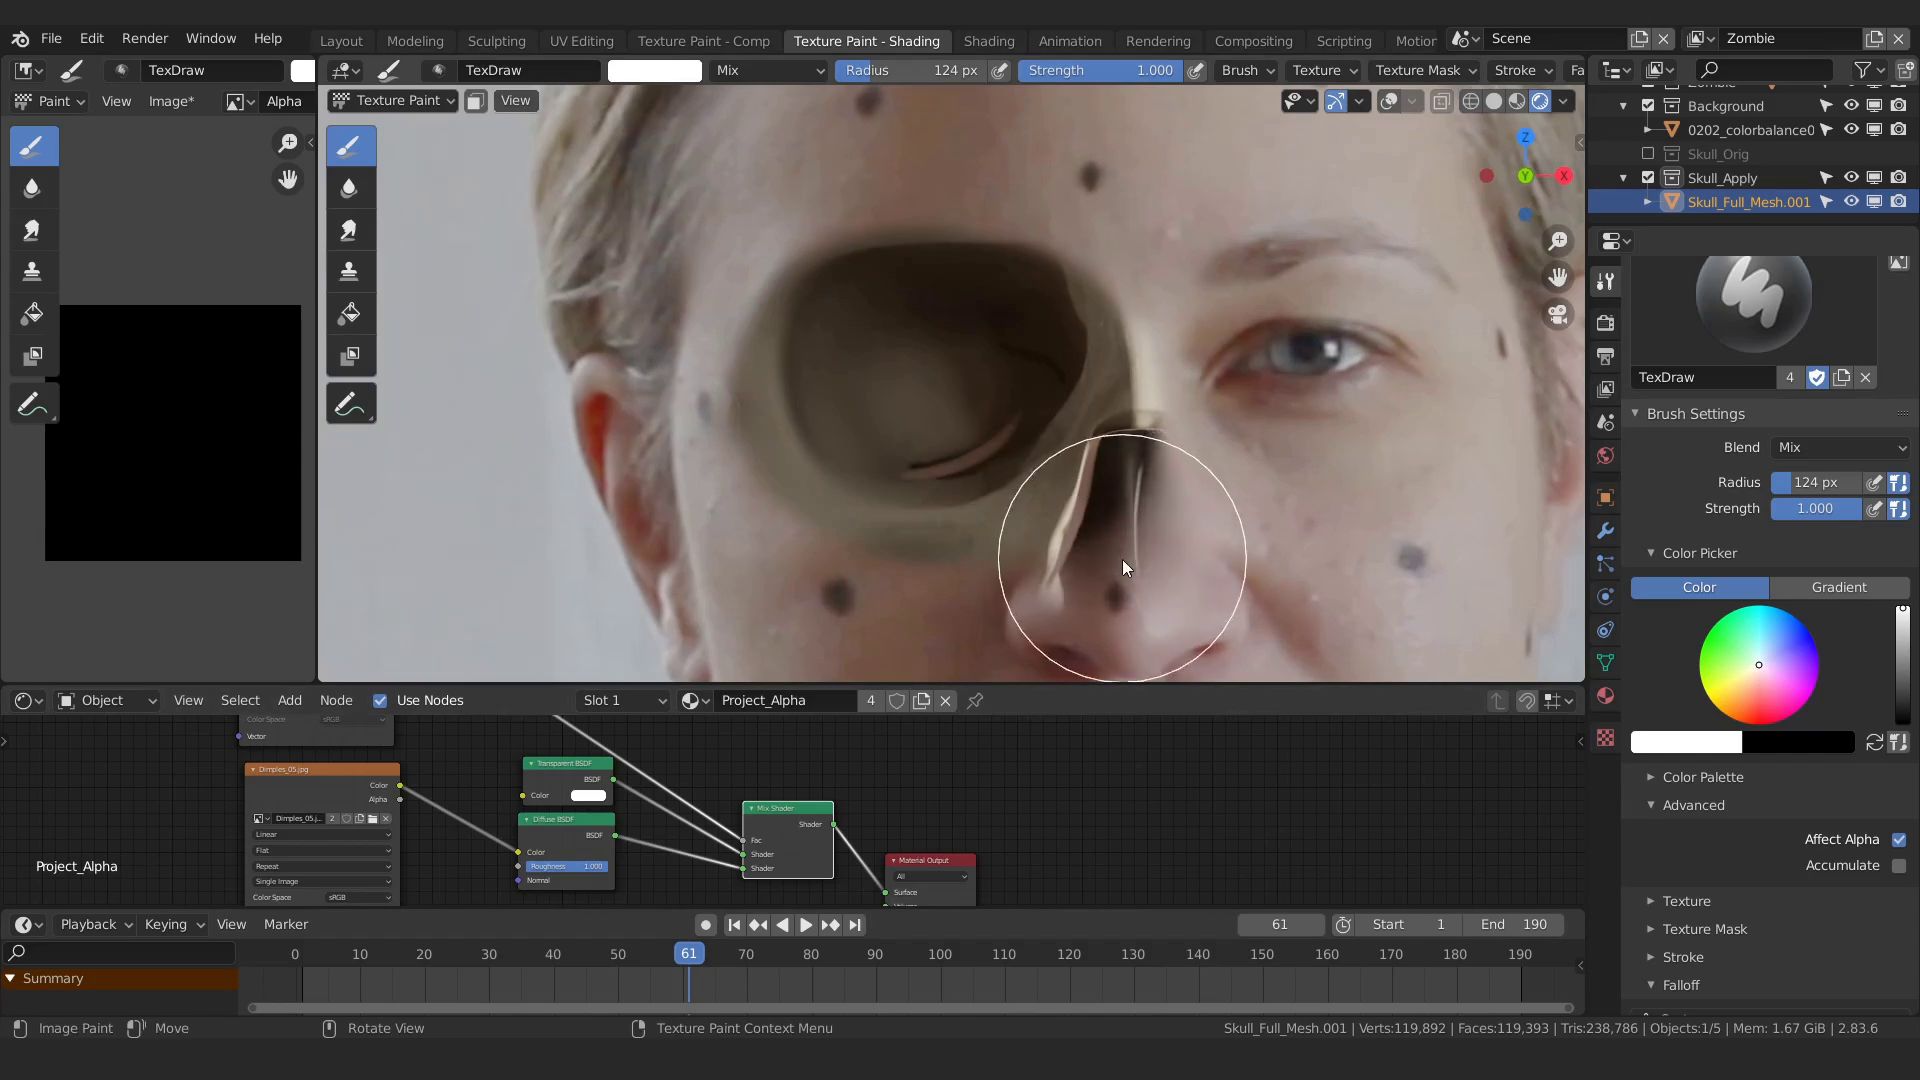
Task: Click the Texture Mask popover in viewport header
Action: click(1424, 71)
